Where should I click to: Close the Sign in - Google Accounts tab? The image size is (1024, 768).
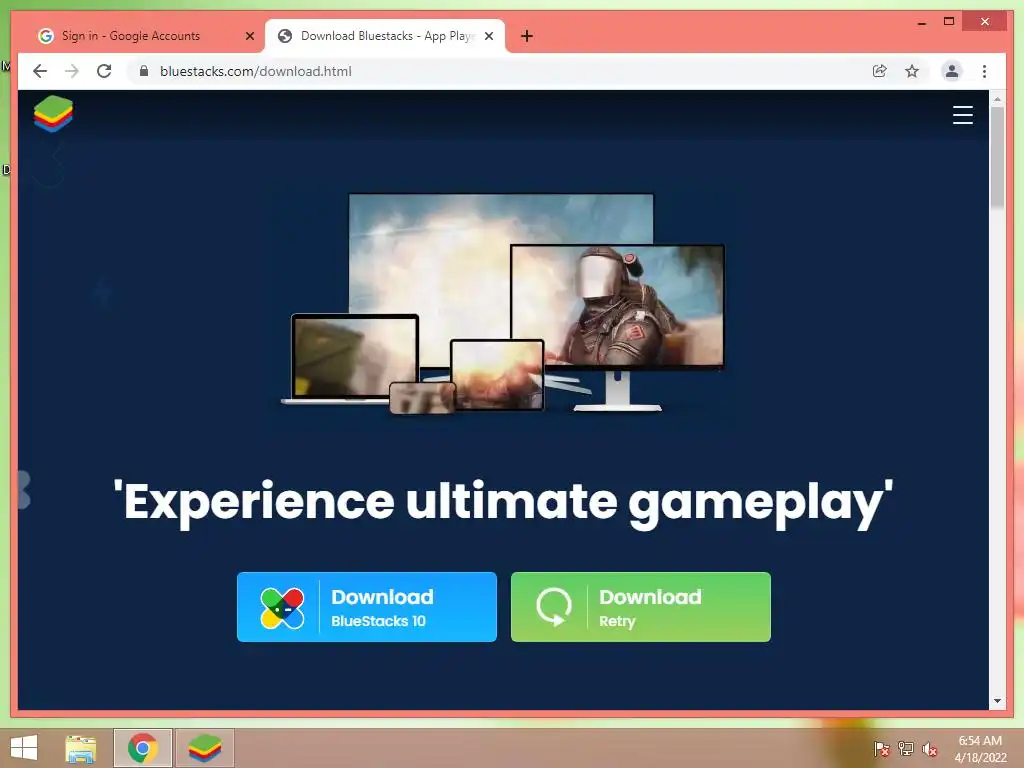(249, 36)
